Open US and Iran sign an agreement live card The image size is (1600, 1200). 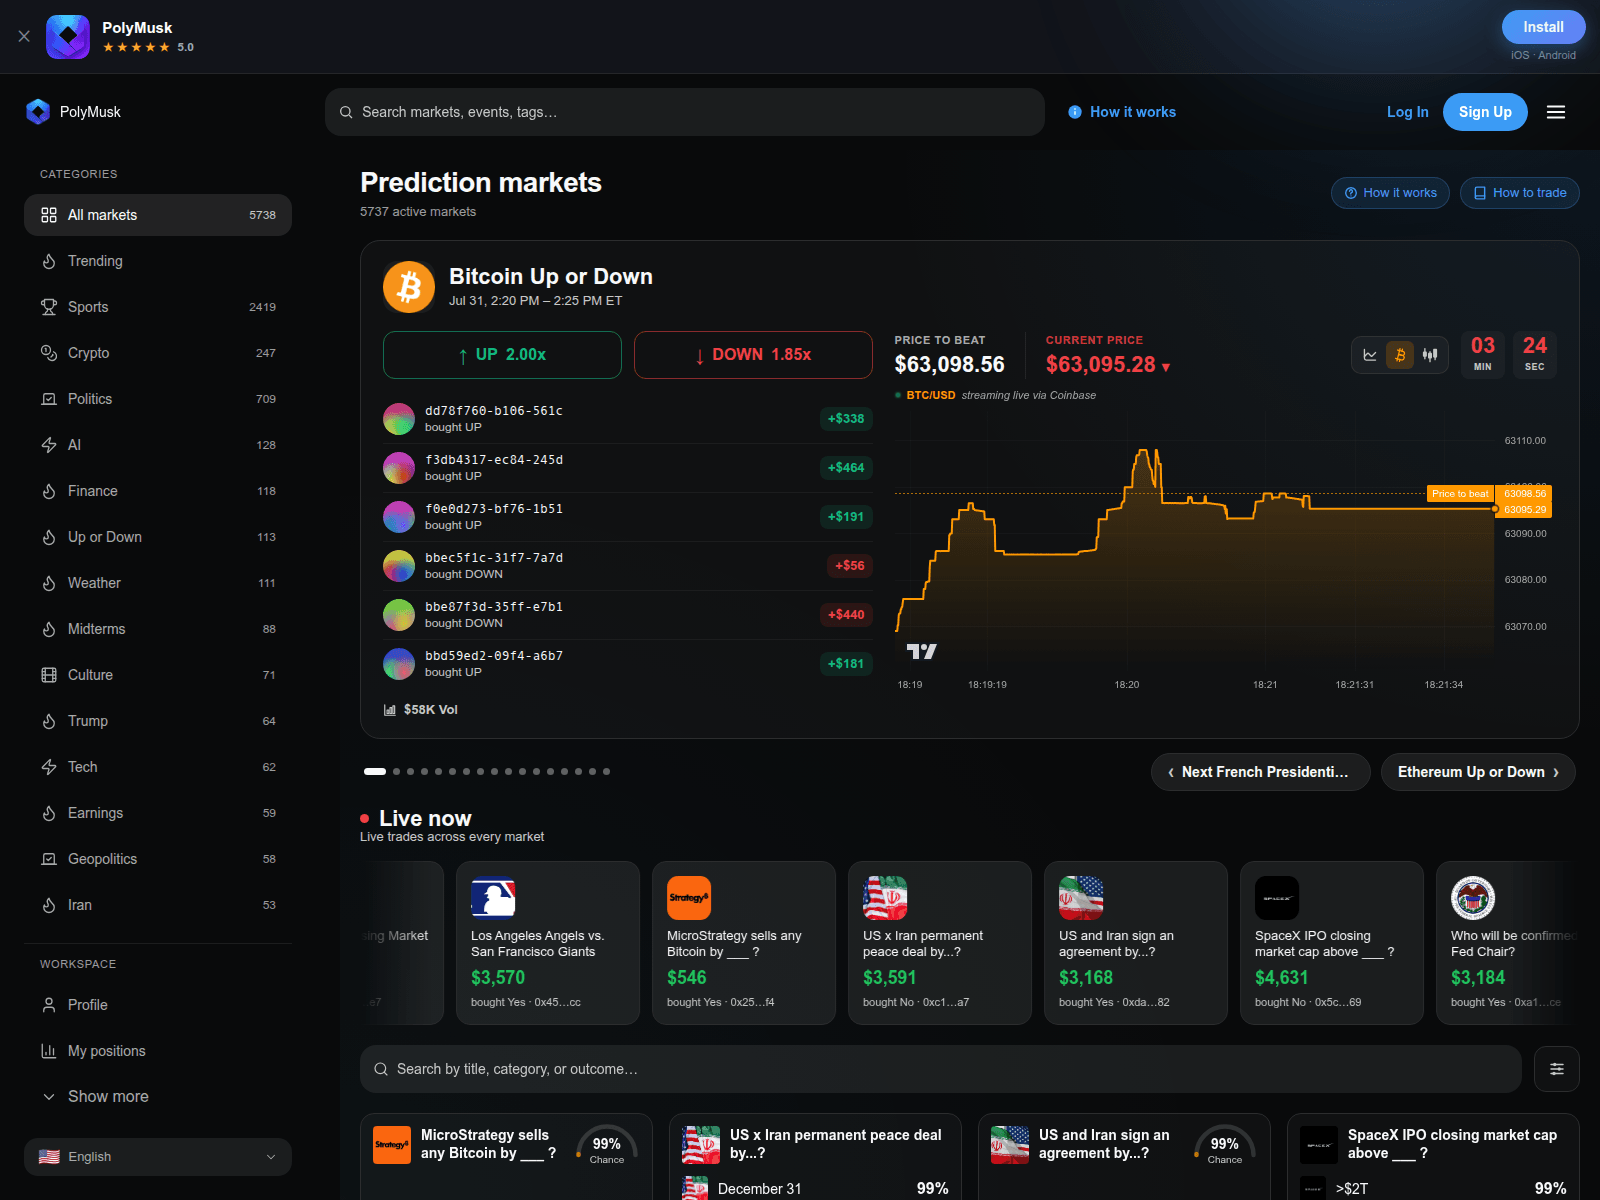(1136, 943)
